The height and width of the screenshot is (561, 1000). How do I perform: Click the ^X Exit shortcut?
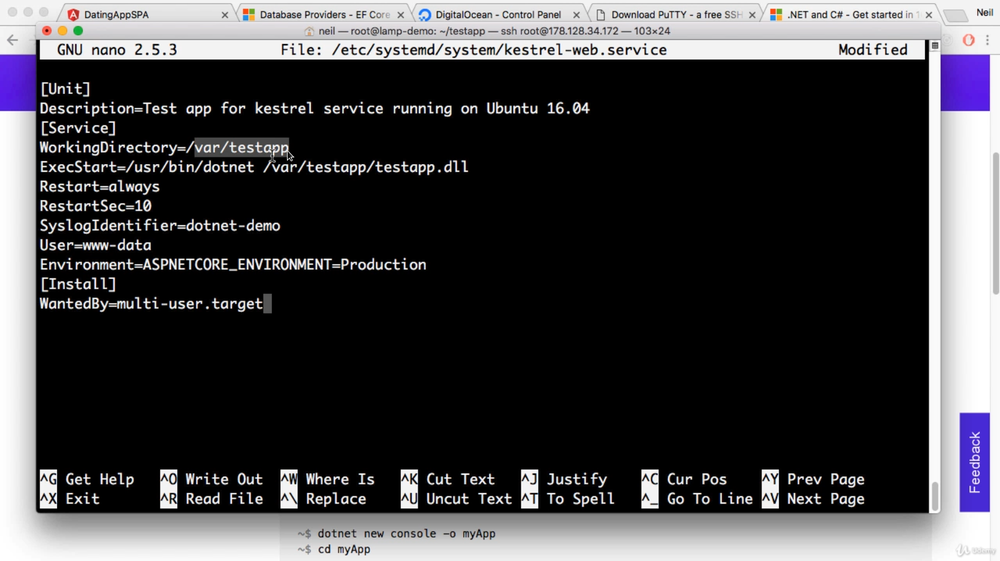click(x=70, y=499)
